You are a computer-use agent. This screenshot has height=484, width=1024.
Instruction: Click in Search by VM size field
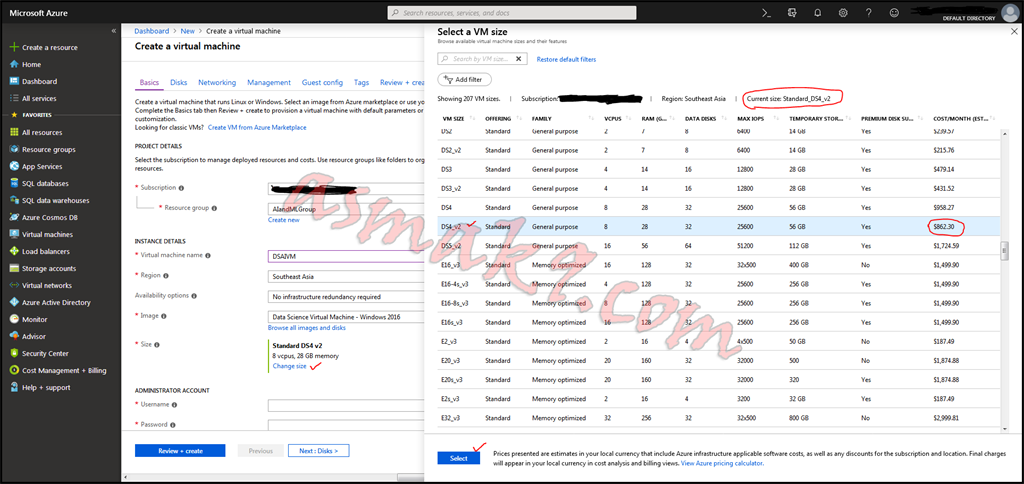point(480,59)
